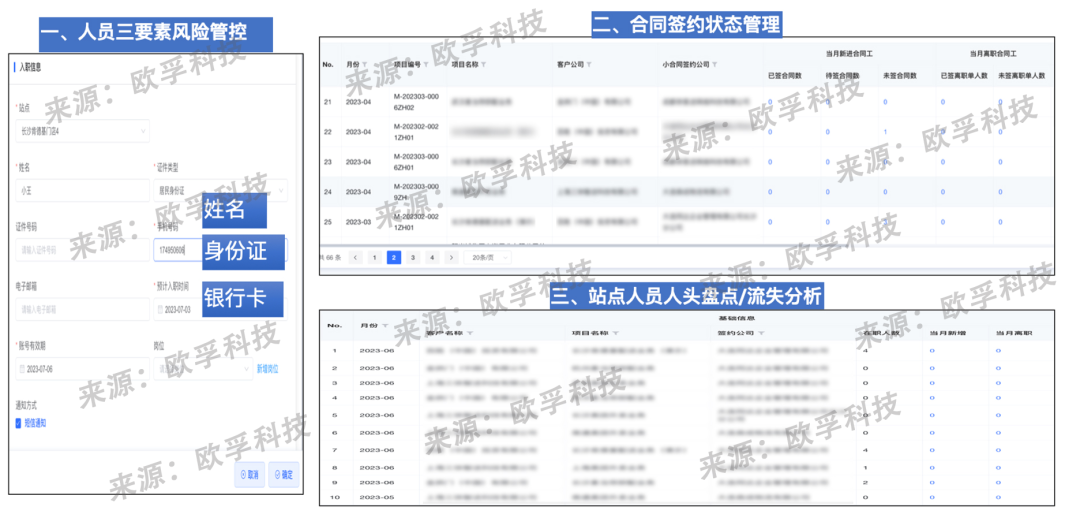Click the 客户名称 filter icon in headcount table
The height and width of the screenshot is (518, 1080).
(x=470, y=333)
